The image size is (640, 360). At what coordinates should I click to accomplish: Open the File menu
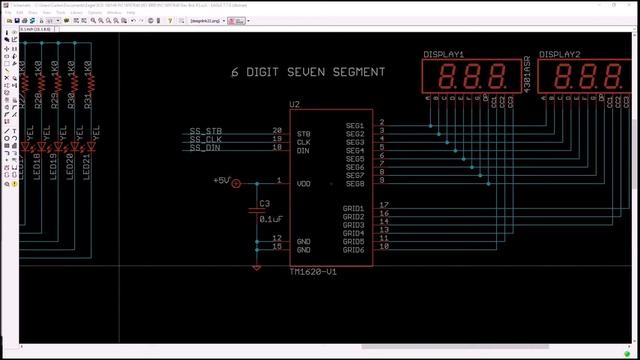8,13
